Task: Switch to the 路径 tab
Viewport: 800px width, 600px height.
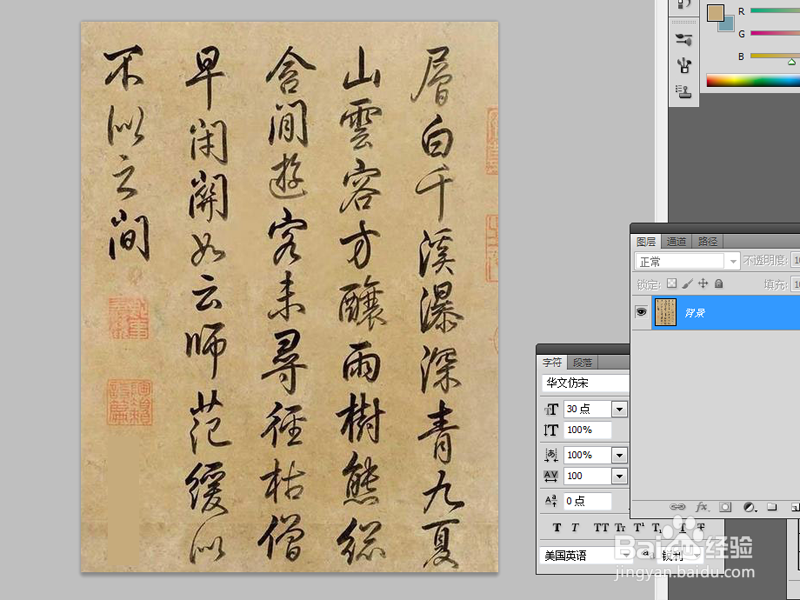Action: point(708,241)
